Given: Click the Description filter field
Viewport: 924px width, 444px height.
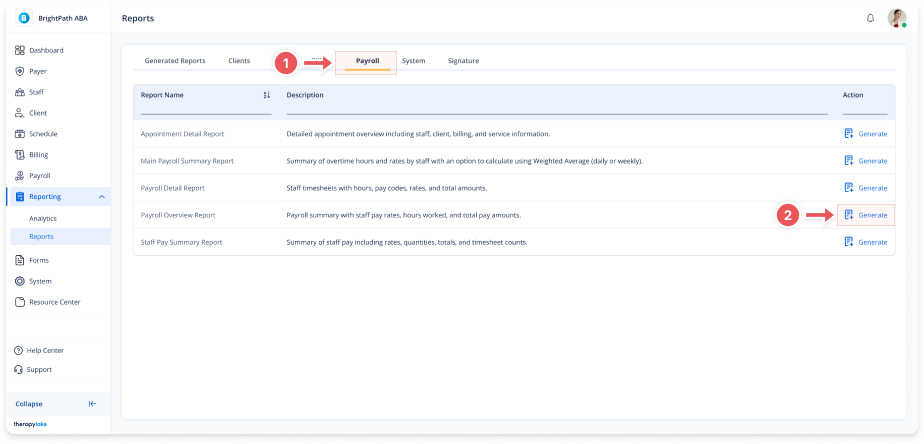Looking at the screenshot, I should tap(557, 109).
